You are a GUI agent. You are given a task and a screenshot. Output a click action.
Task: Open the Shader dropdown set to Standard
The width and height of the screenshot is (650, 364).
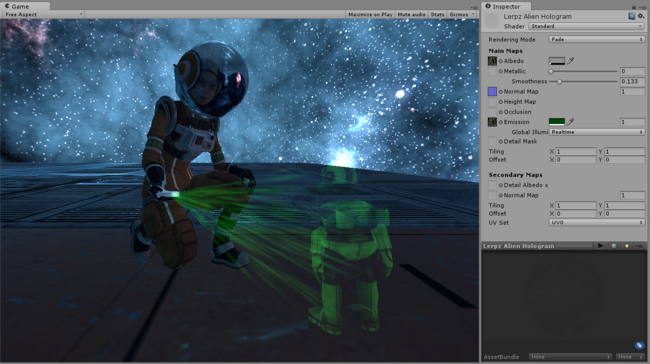coord(586,26)
